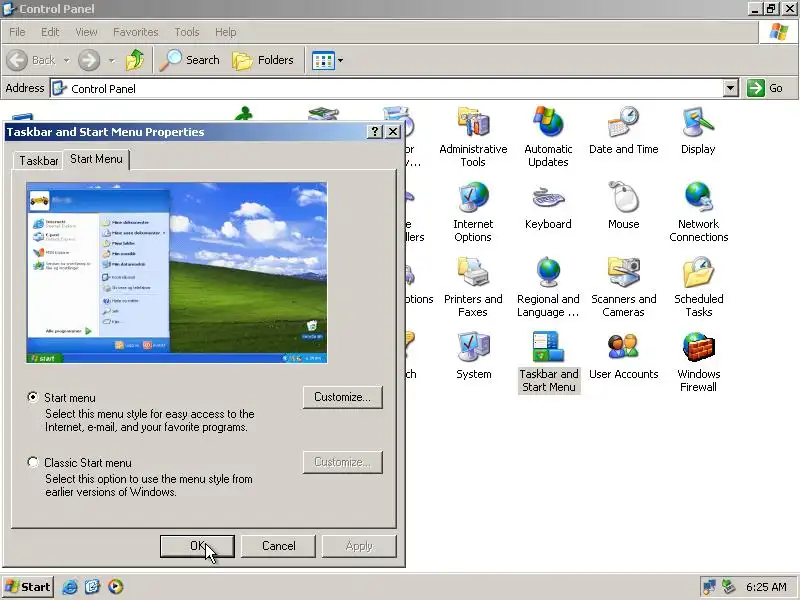800x600 pixels.
Task: Open the Back button history dropdown
Action: point(66,60)
